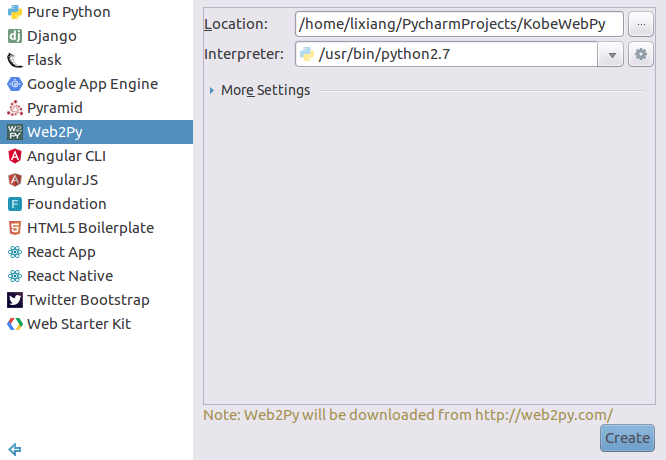Screen dimensions: 666x460
Task: Click the Pure Python project icon
Action: point(15,12)
